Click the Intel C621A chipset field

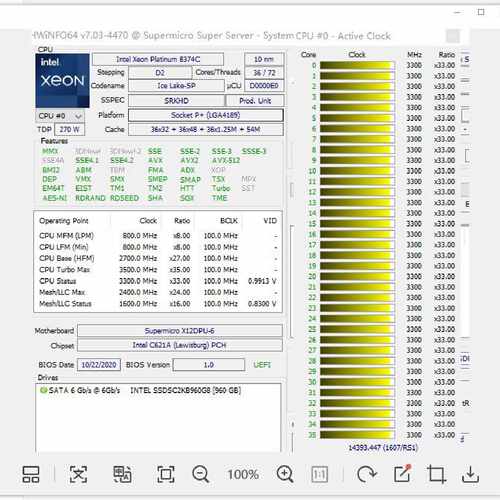point(180,345)
